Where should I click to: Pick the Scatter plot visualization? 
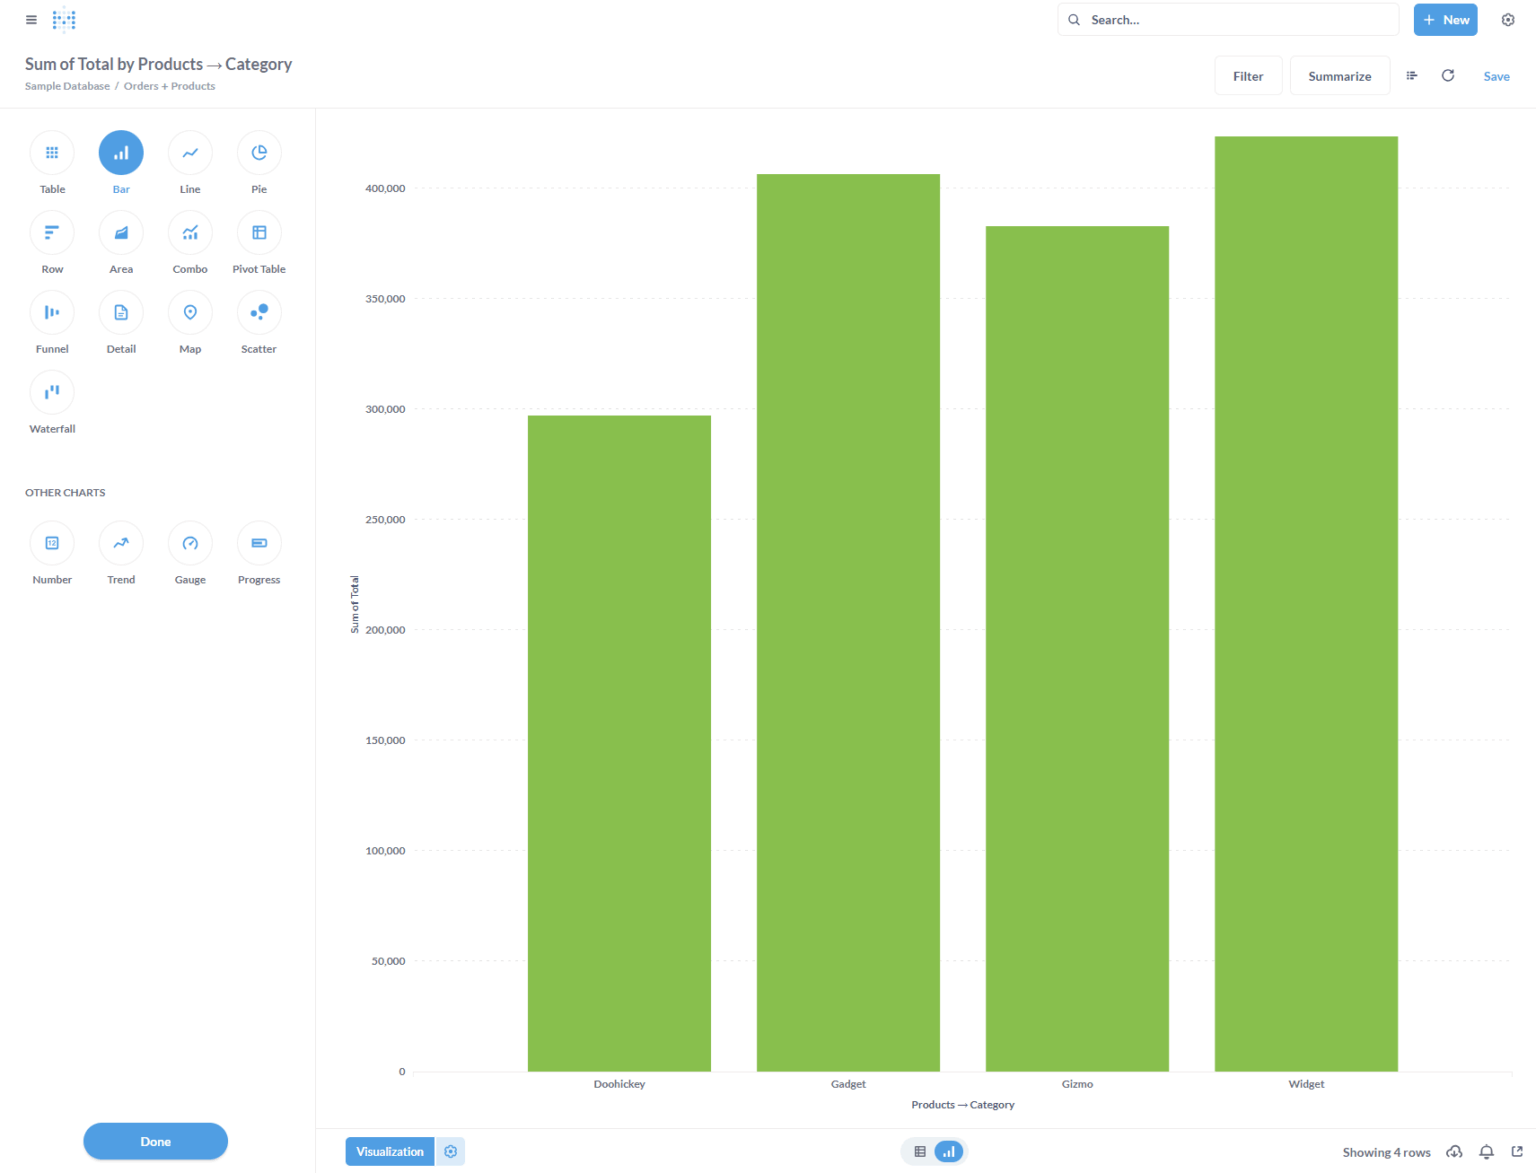(258, 312)
